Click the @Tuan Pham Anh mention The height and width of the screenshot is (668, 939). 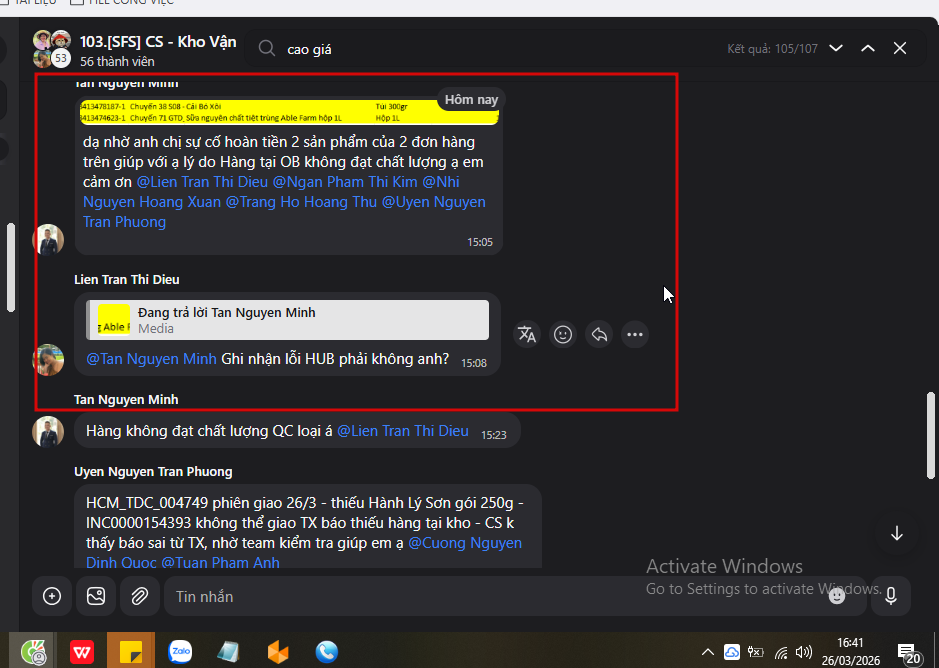[220, 563]
